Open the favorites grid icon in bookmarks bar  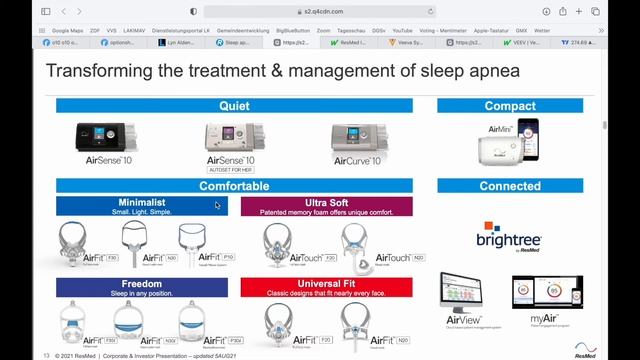pos(42,31)
